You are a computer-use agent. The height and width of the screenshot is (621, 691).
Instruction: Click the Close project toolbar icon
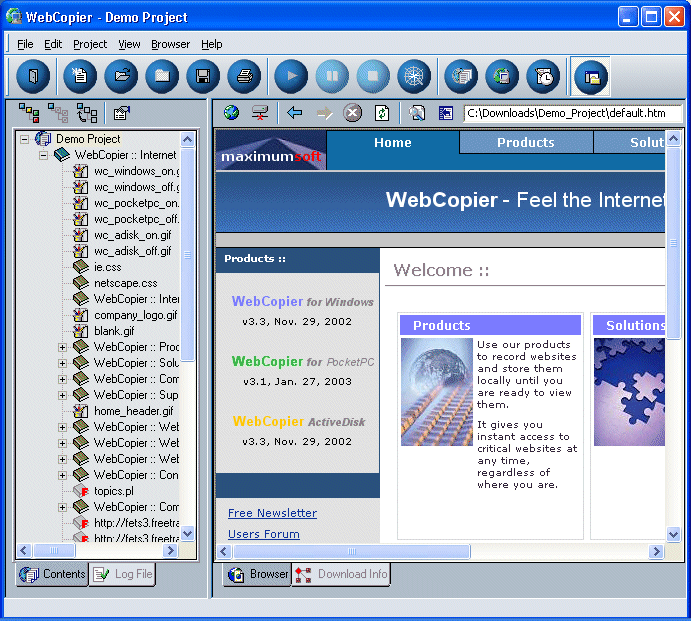pyautogui.click(x=162, y=77)
